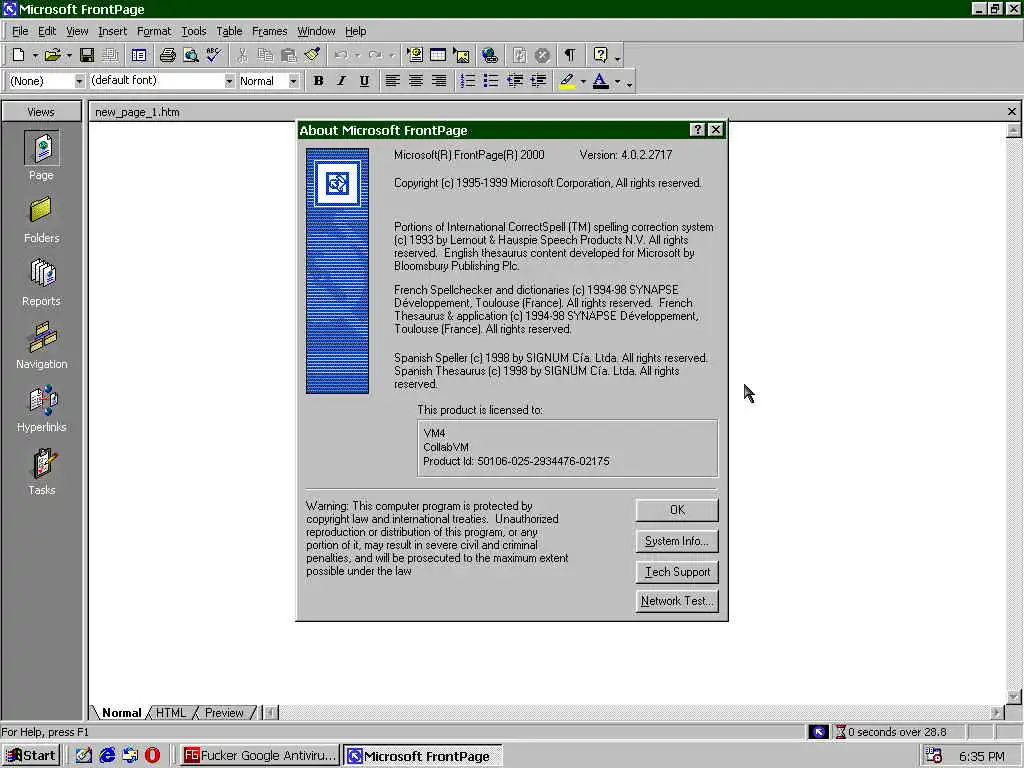The image size is (1024, 768).
Task: Expand New Page dropdown arrow
Action: coord(35,56)
